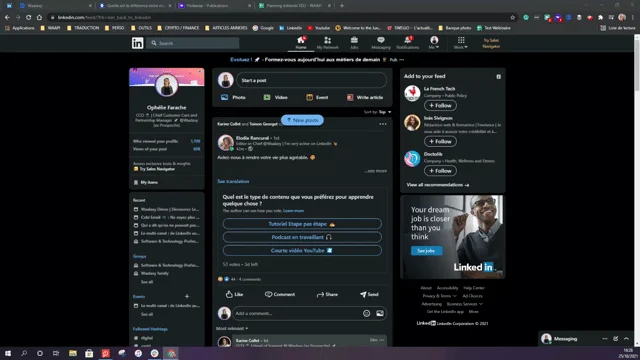Follow La French Tech

point(440,105)
